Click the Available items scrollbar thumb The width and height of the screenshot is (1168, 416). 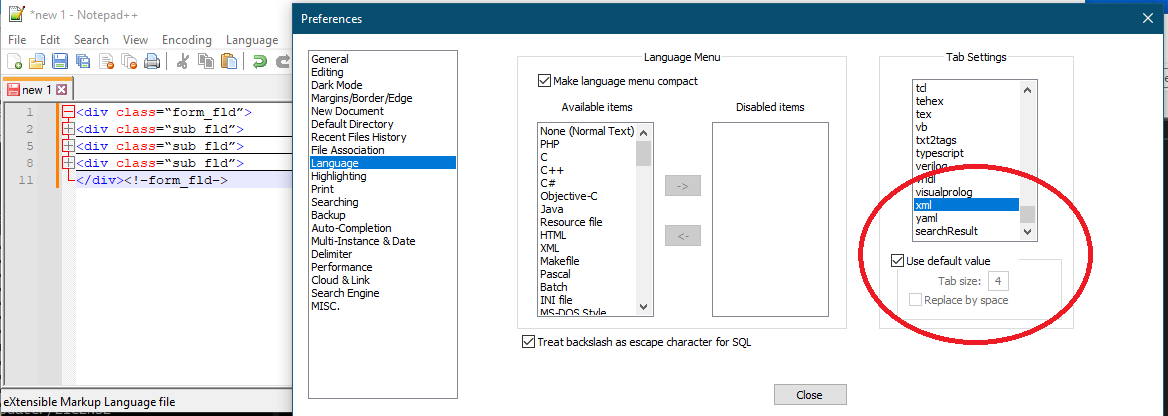point(644,154)
